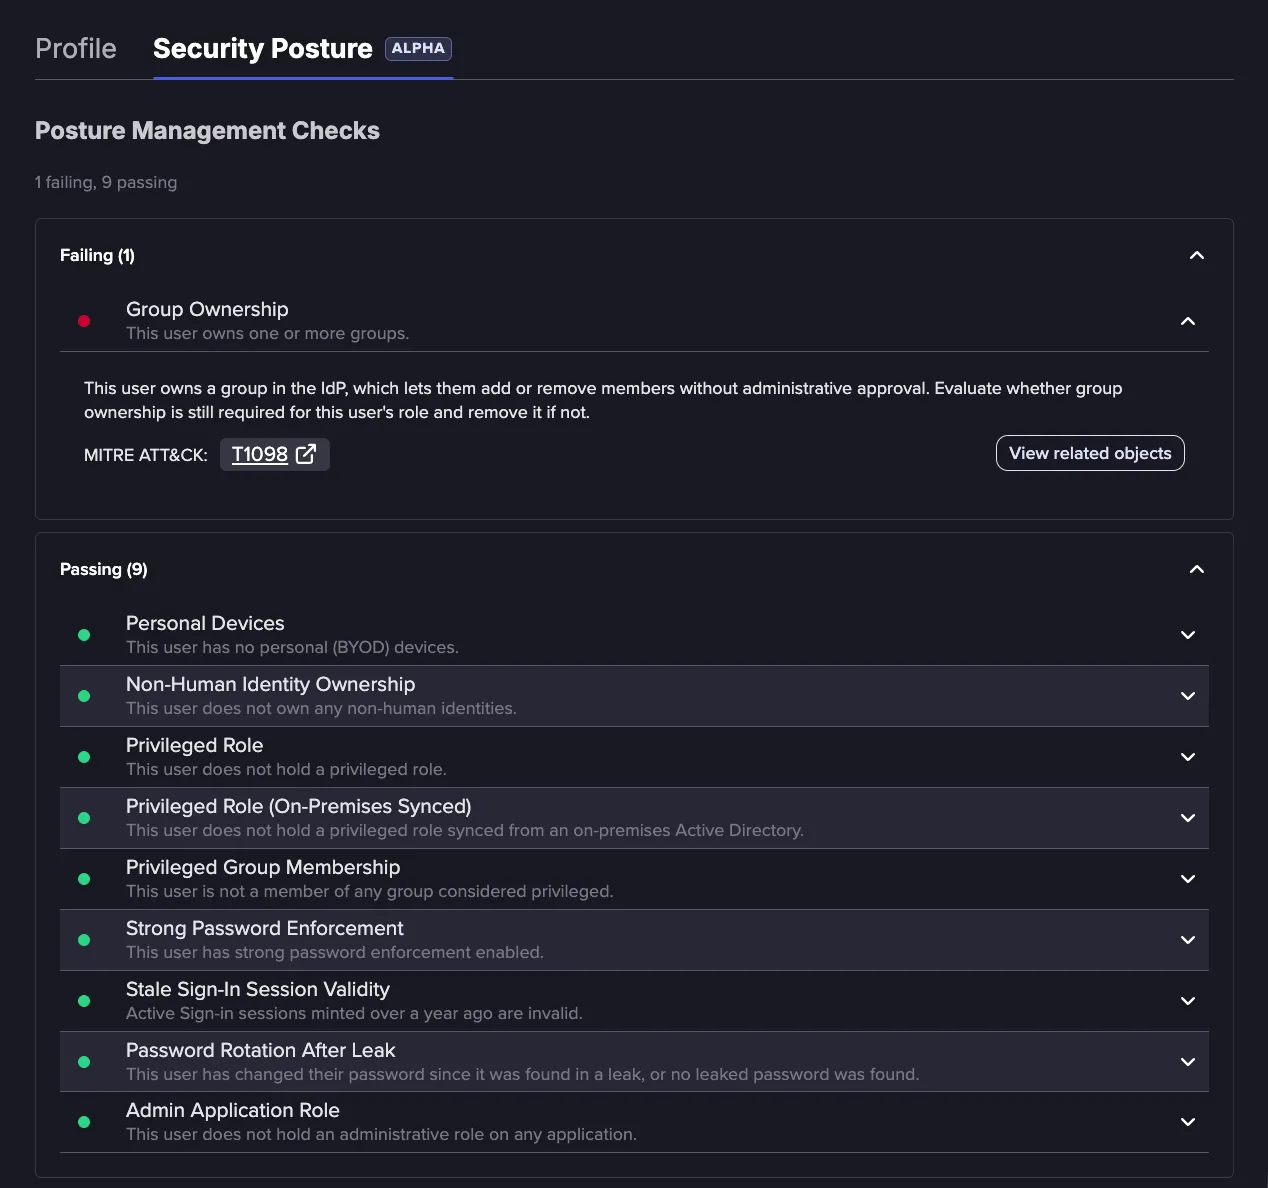Click green status dot for Non-Human Identity Ownership
Viewport: 1268px width, 1188px height.
click(84, 696)
